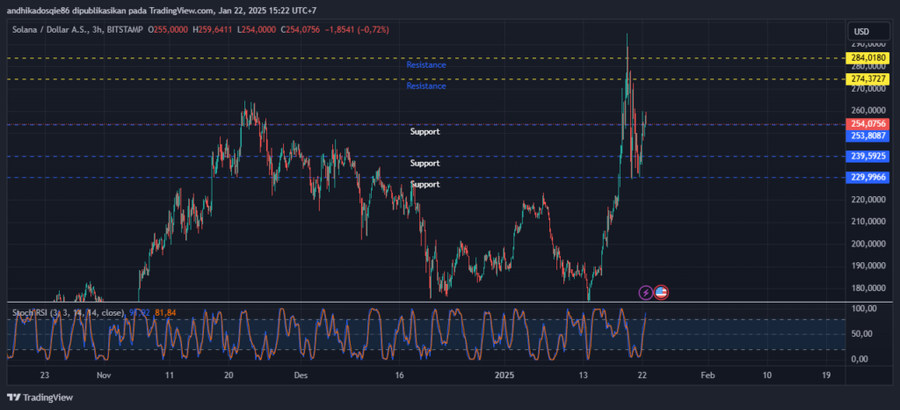Image resolution: width=900 pixels, height=410 pixels.
Task: Click the Stoch RSI indicator legend
Action: 69,313
